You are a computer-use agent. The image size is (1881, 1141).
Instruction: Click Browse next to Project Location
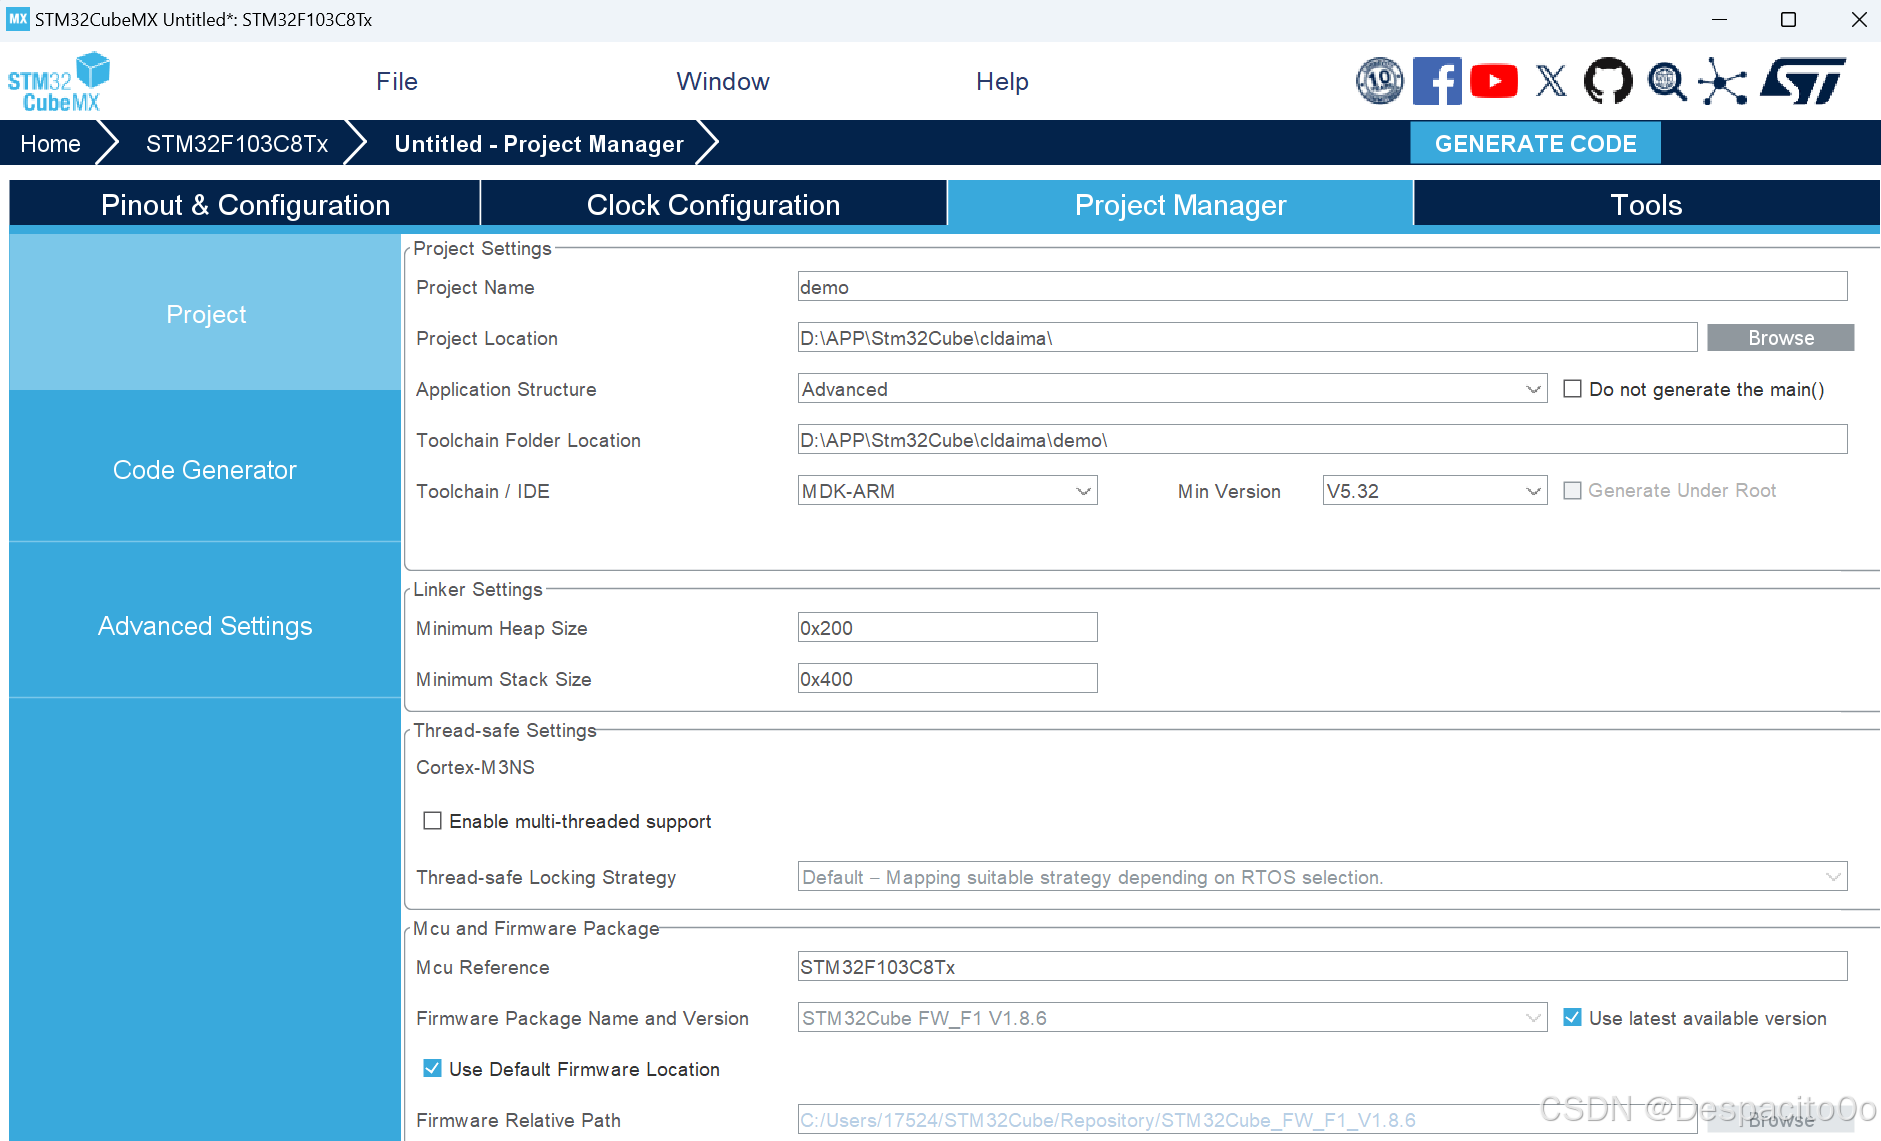point(1780,338)
